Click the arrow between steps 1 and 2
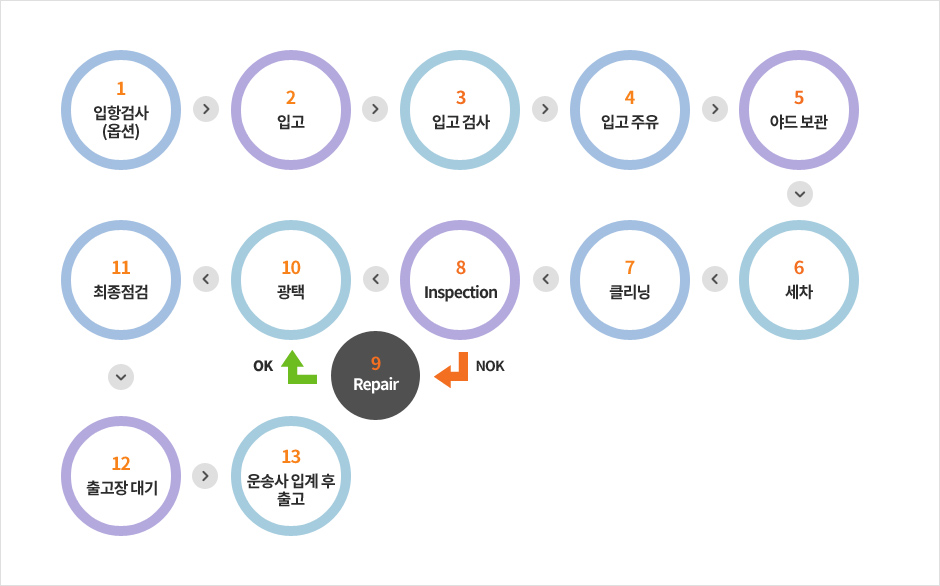The image size is (940, 586). [205, 109]
